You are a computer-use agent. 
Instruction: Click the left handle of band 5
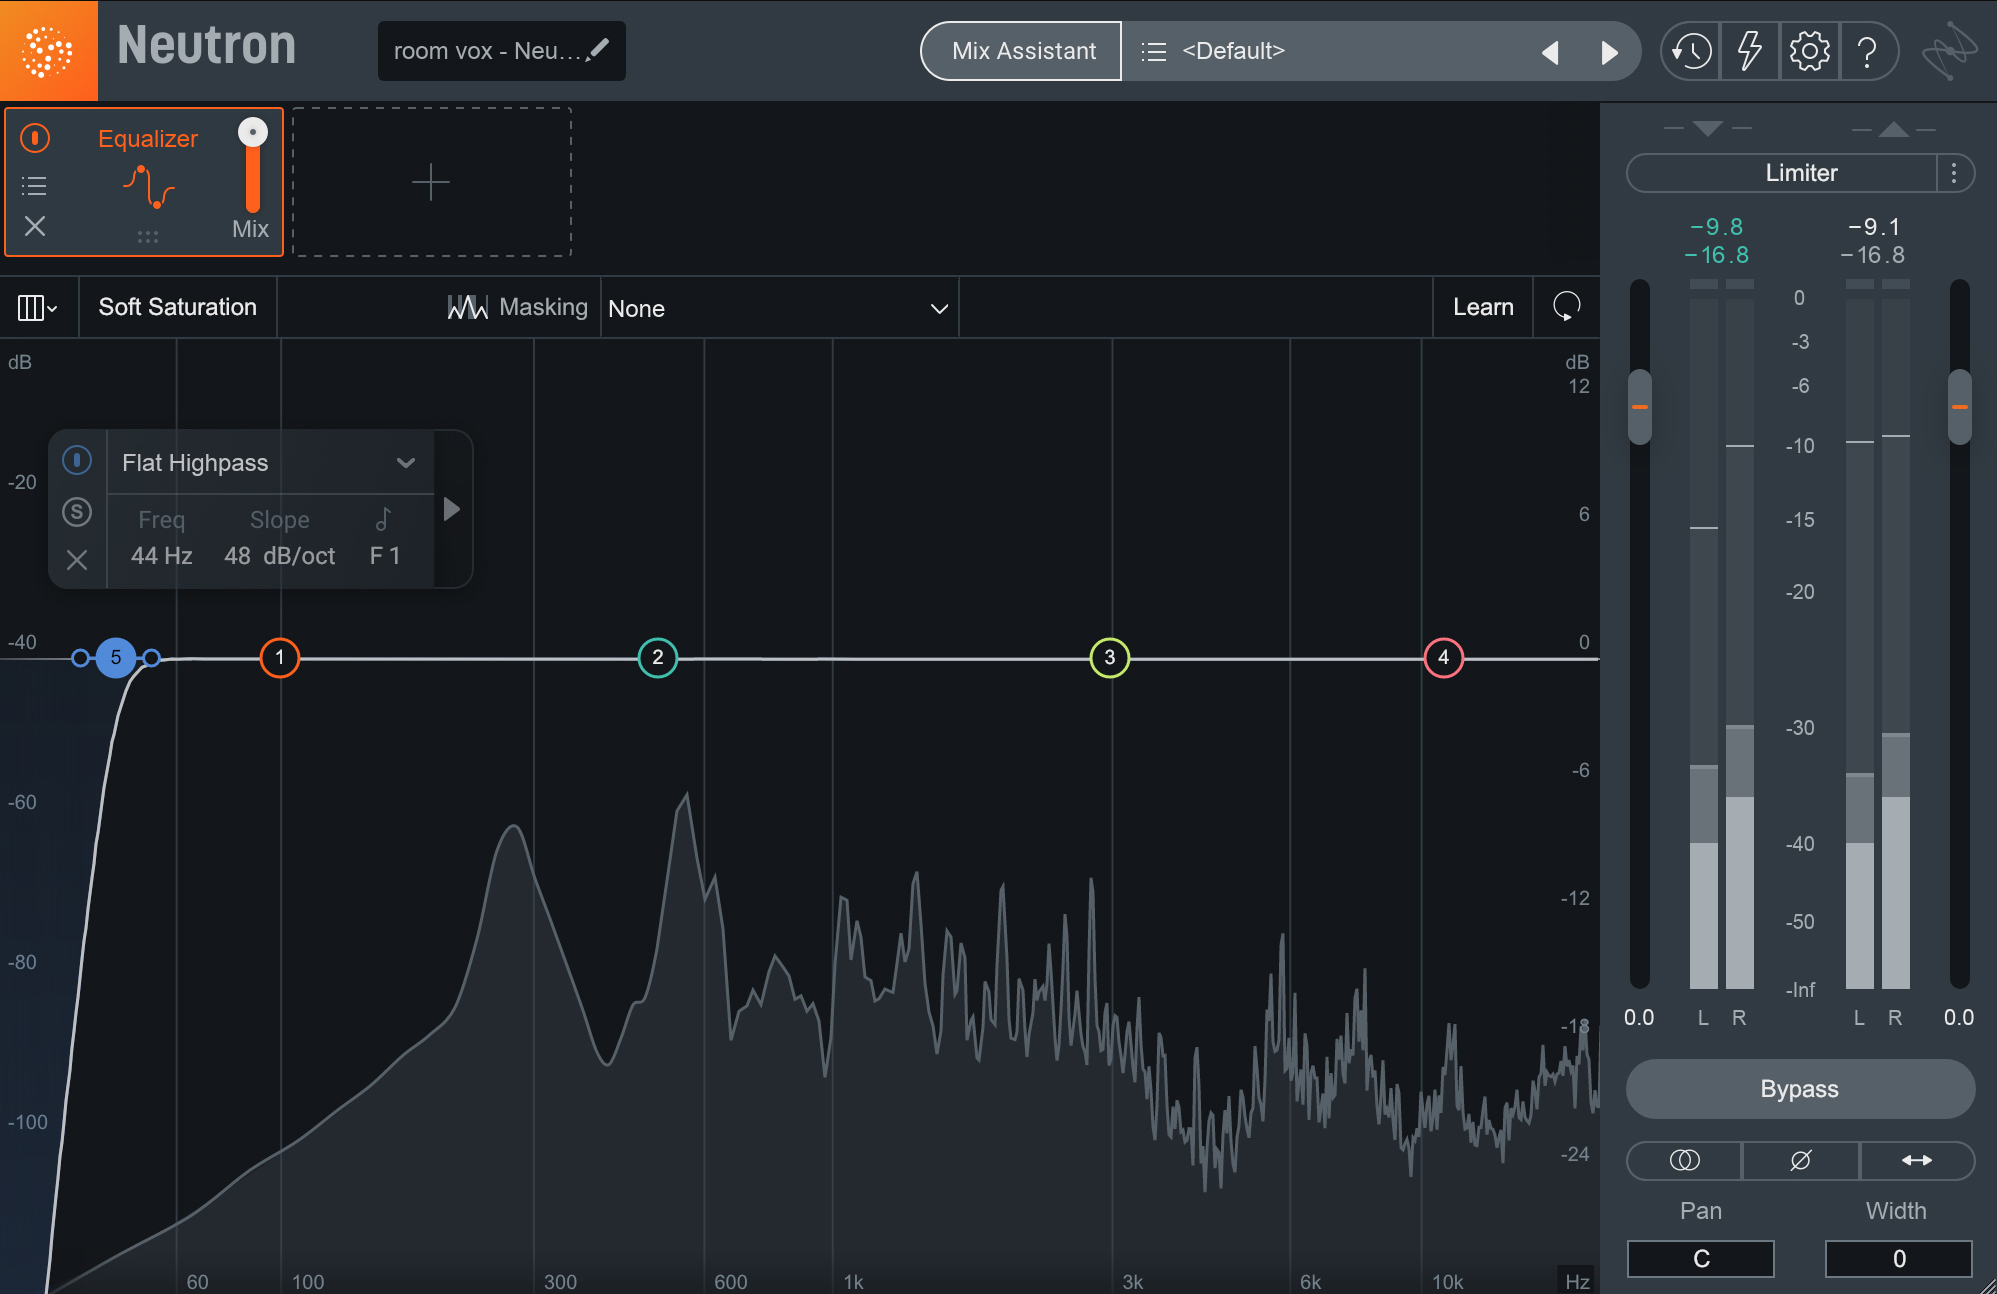(80, 658)
